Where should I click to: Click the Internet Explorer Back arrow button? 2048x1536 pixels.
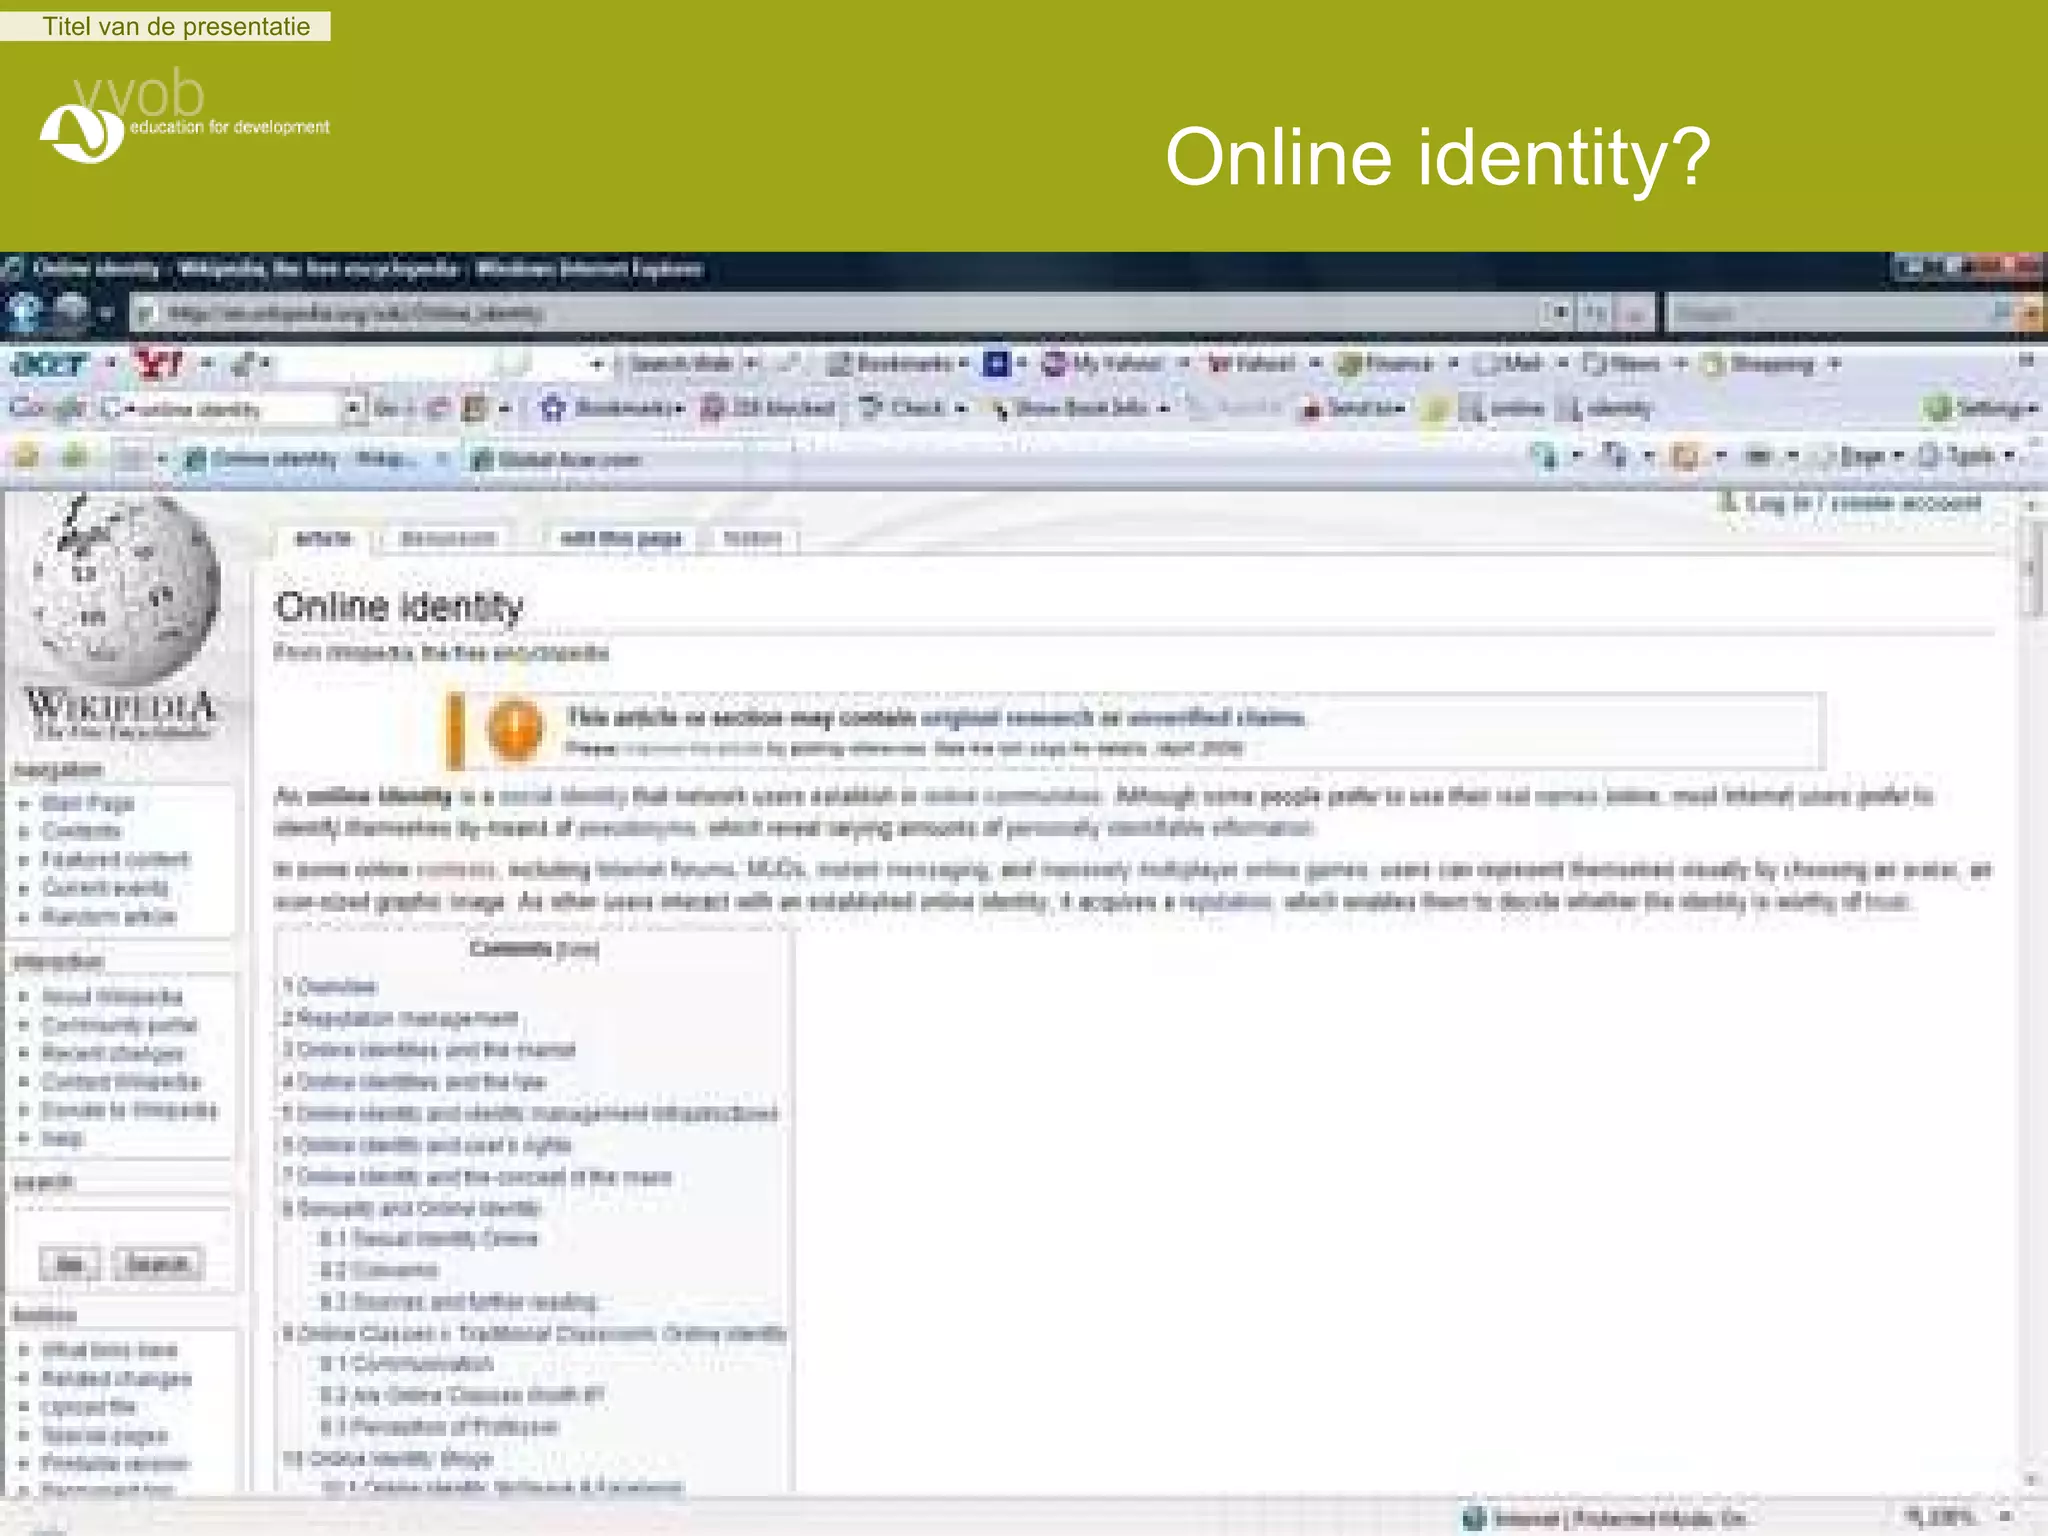(x=24, y=313)
